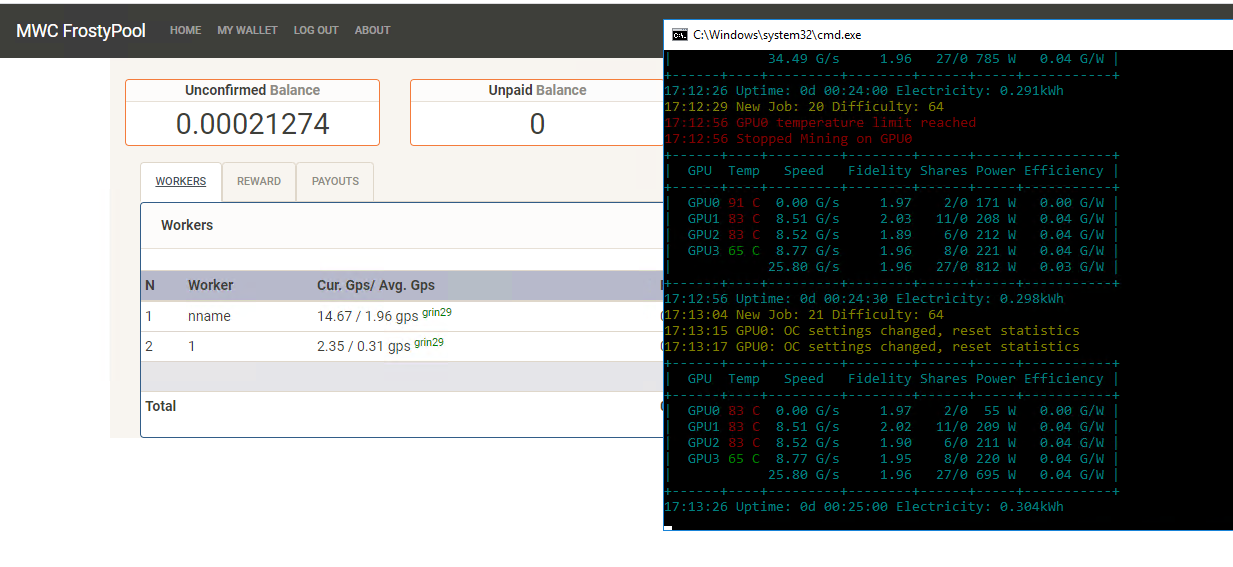This screenshot has height=567, width=1233.
Task: Click the GPU2 row showing 211 W
Action: click(892, 443)
